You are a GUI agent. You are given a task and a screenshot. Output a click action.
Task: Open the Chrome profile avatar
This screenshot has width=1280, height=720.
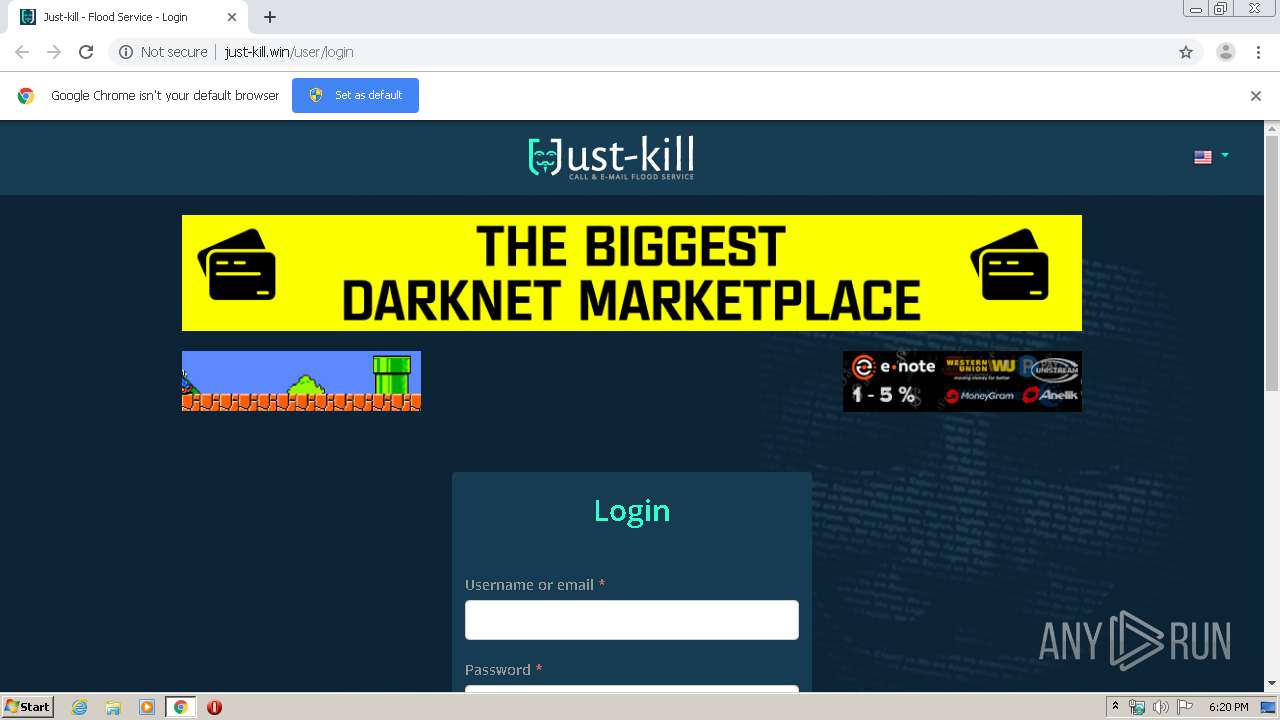1226,52
